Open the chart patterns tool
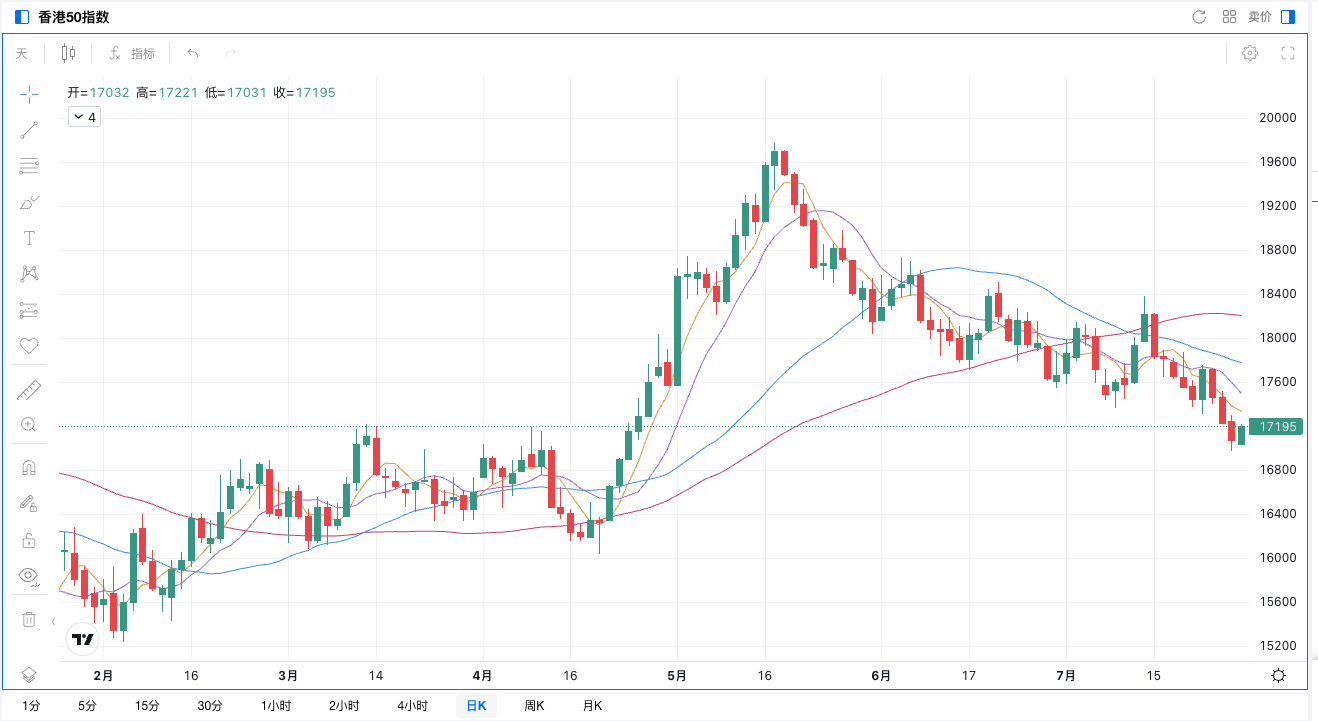 [x=29, y=274]
